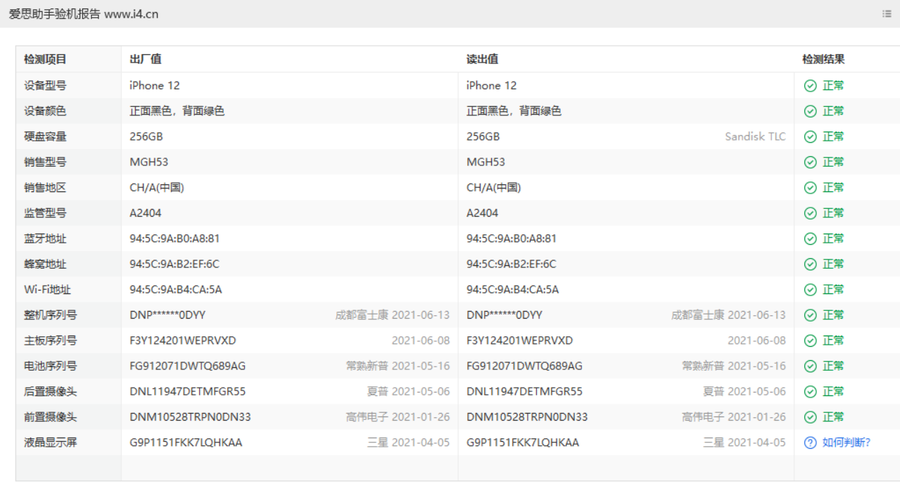Screen dimensions: 900x484
Task: Select read value F3Y124201WEPRVXD
Action: [x=519, y=340]
